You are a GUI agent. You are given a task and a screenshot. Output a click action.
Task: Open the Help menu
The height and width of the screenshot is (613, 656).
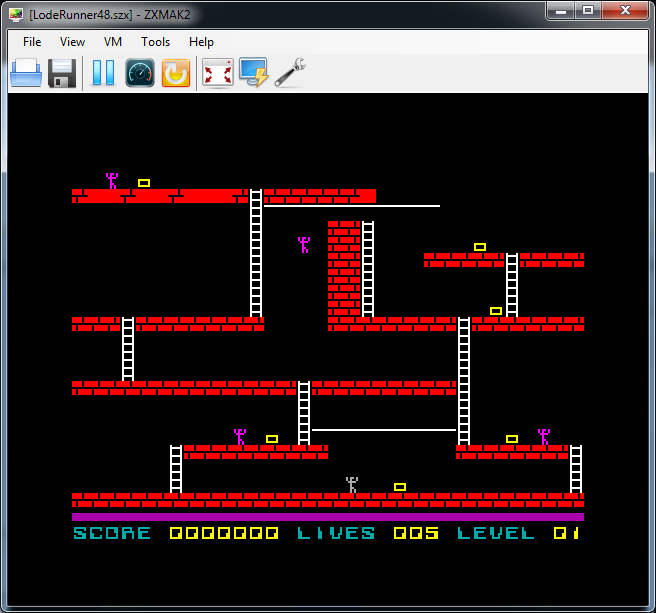coord(201,42)
